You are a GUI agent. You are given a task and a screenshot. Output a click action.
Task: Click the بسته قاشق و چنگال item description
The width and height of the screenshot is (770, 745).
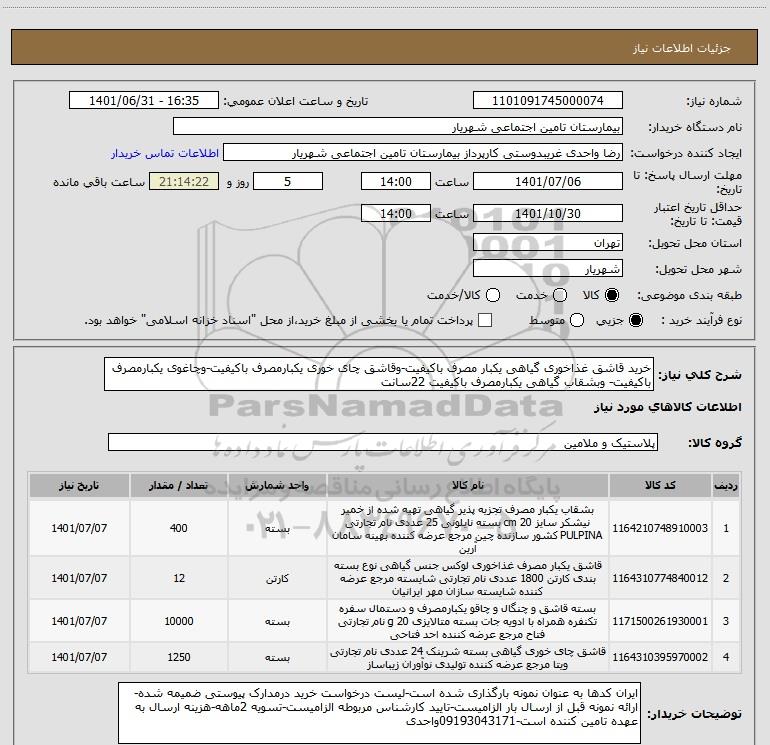click(x=468, y=621)
